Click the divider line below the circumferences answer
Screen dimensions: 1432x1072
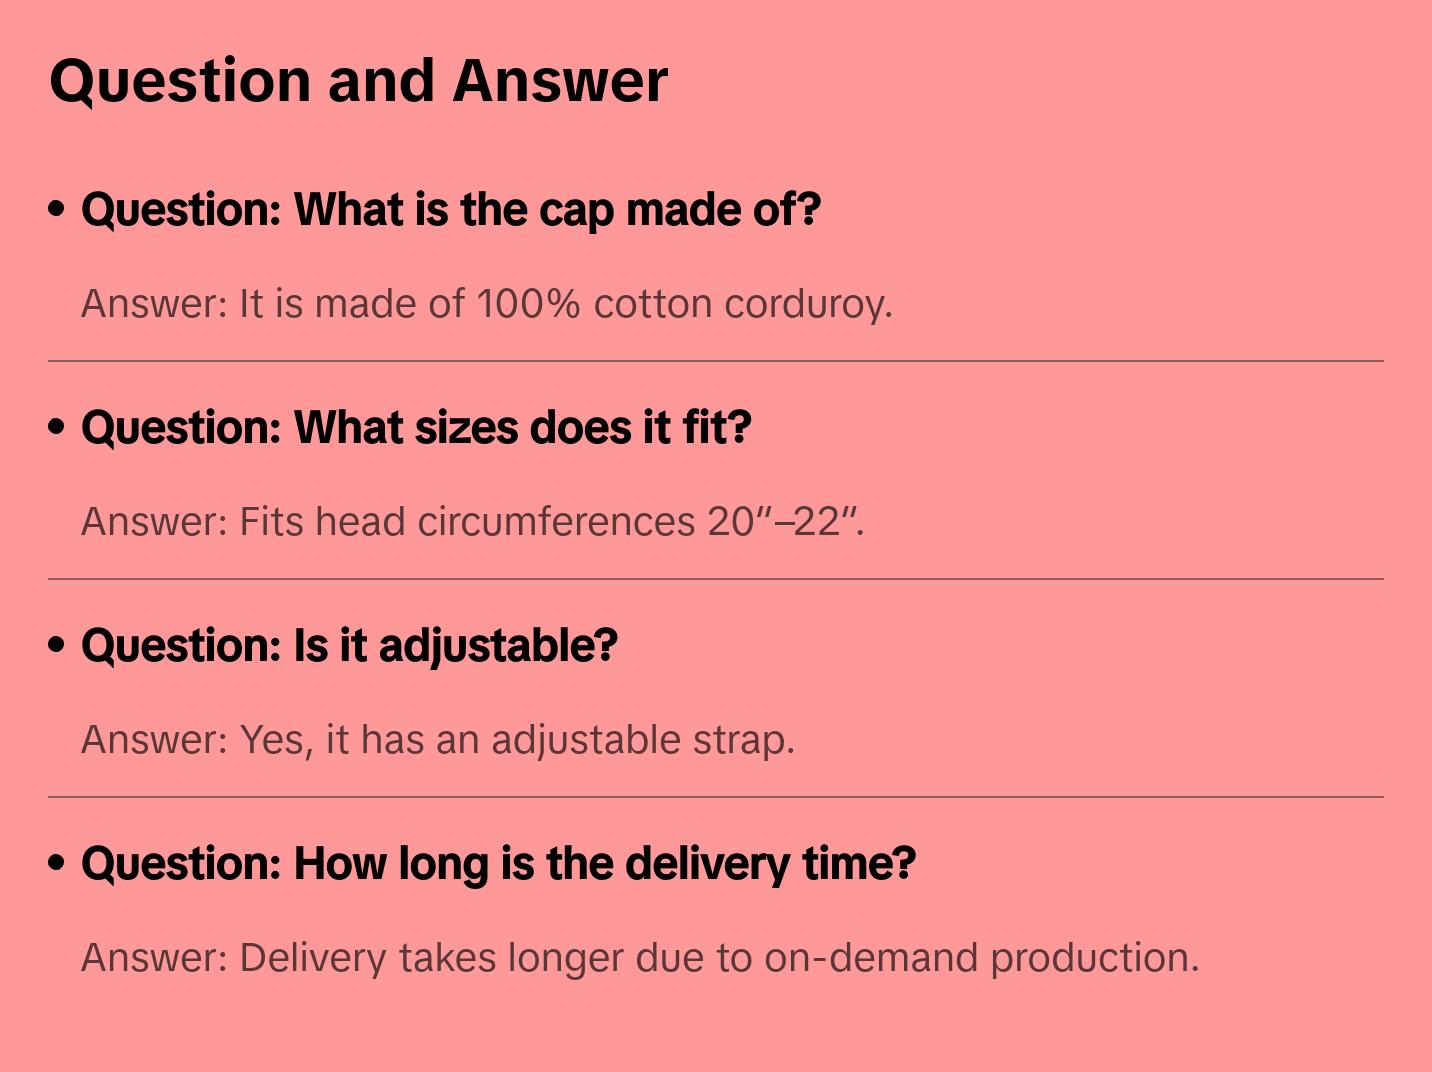pos(716,579)
